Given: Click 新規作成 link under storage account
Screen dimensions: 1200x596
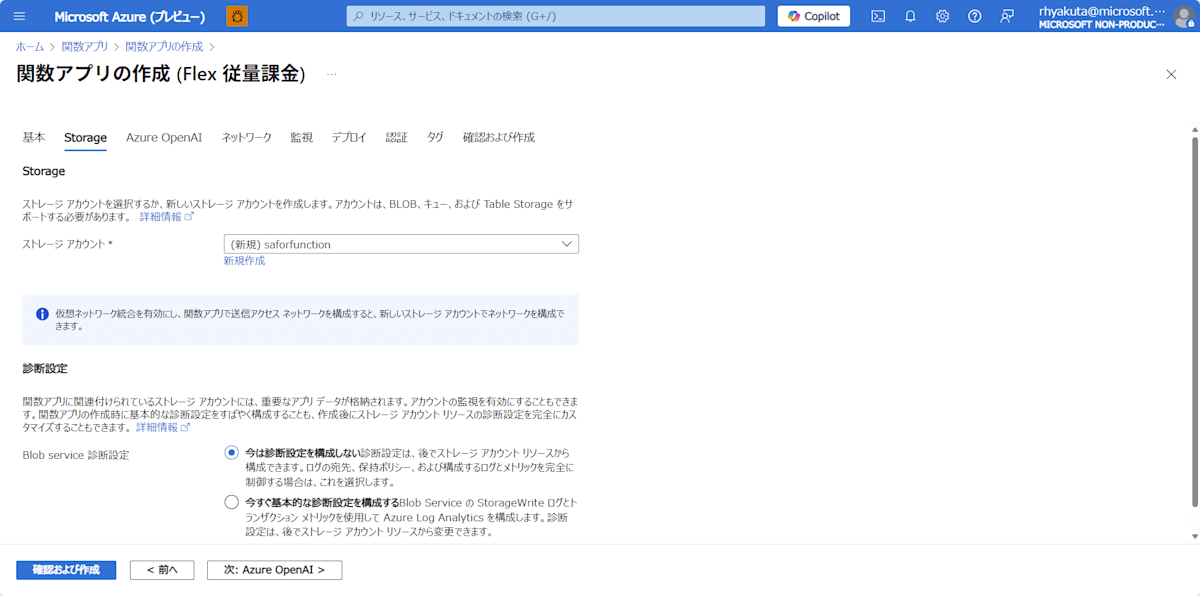Looking at the screenshot, I should [244, 261].
